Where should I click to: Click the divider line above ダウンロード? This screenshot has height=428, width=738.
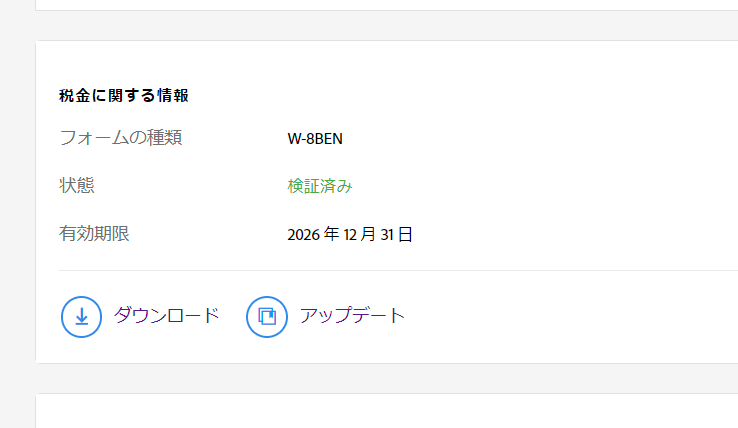pos(400,270)
